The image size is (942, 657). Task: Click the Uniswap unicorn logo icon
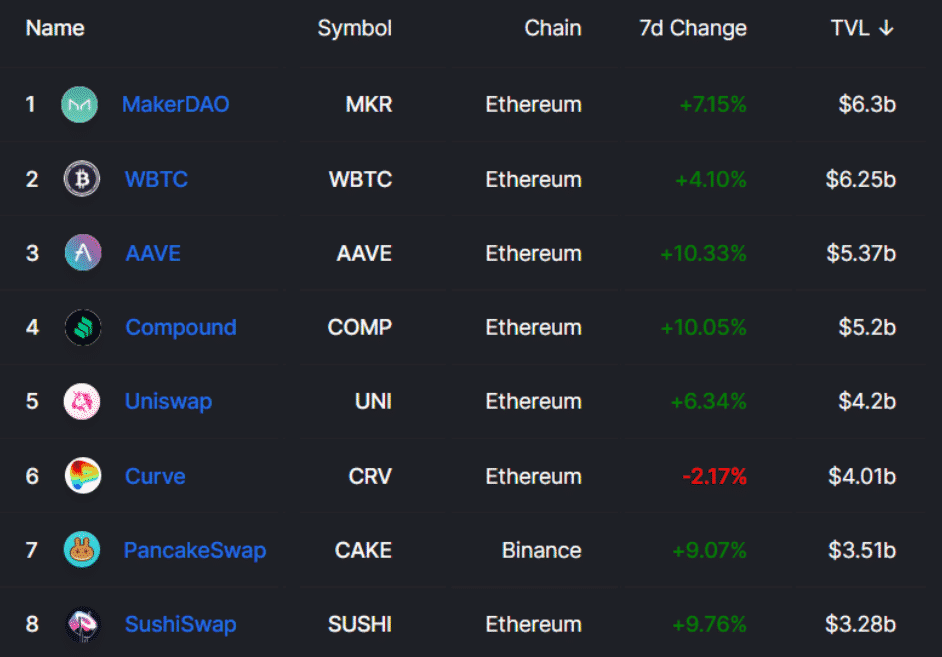tap(83, 402)
